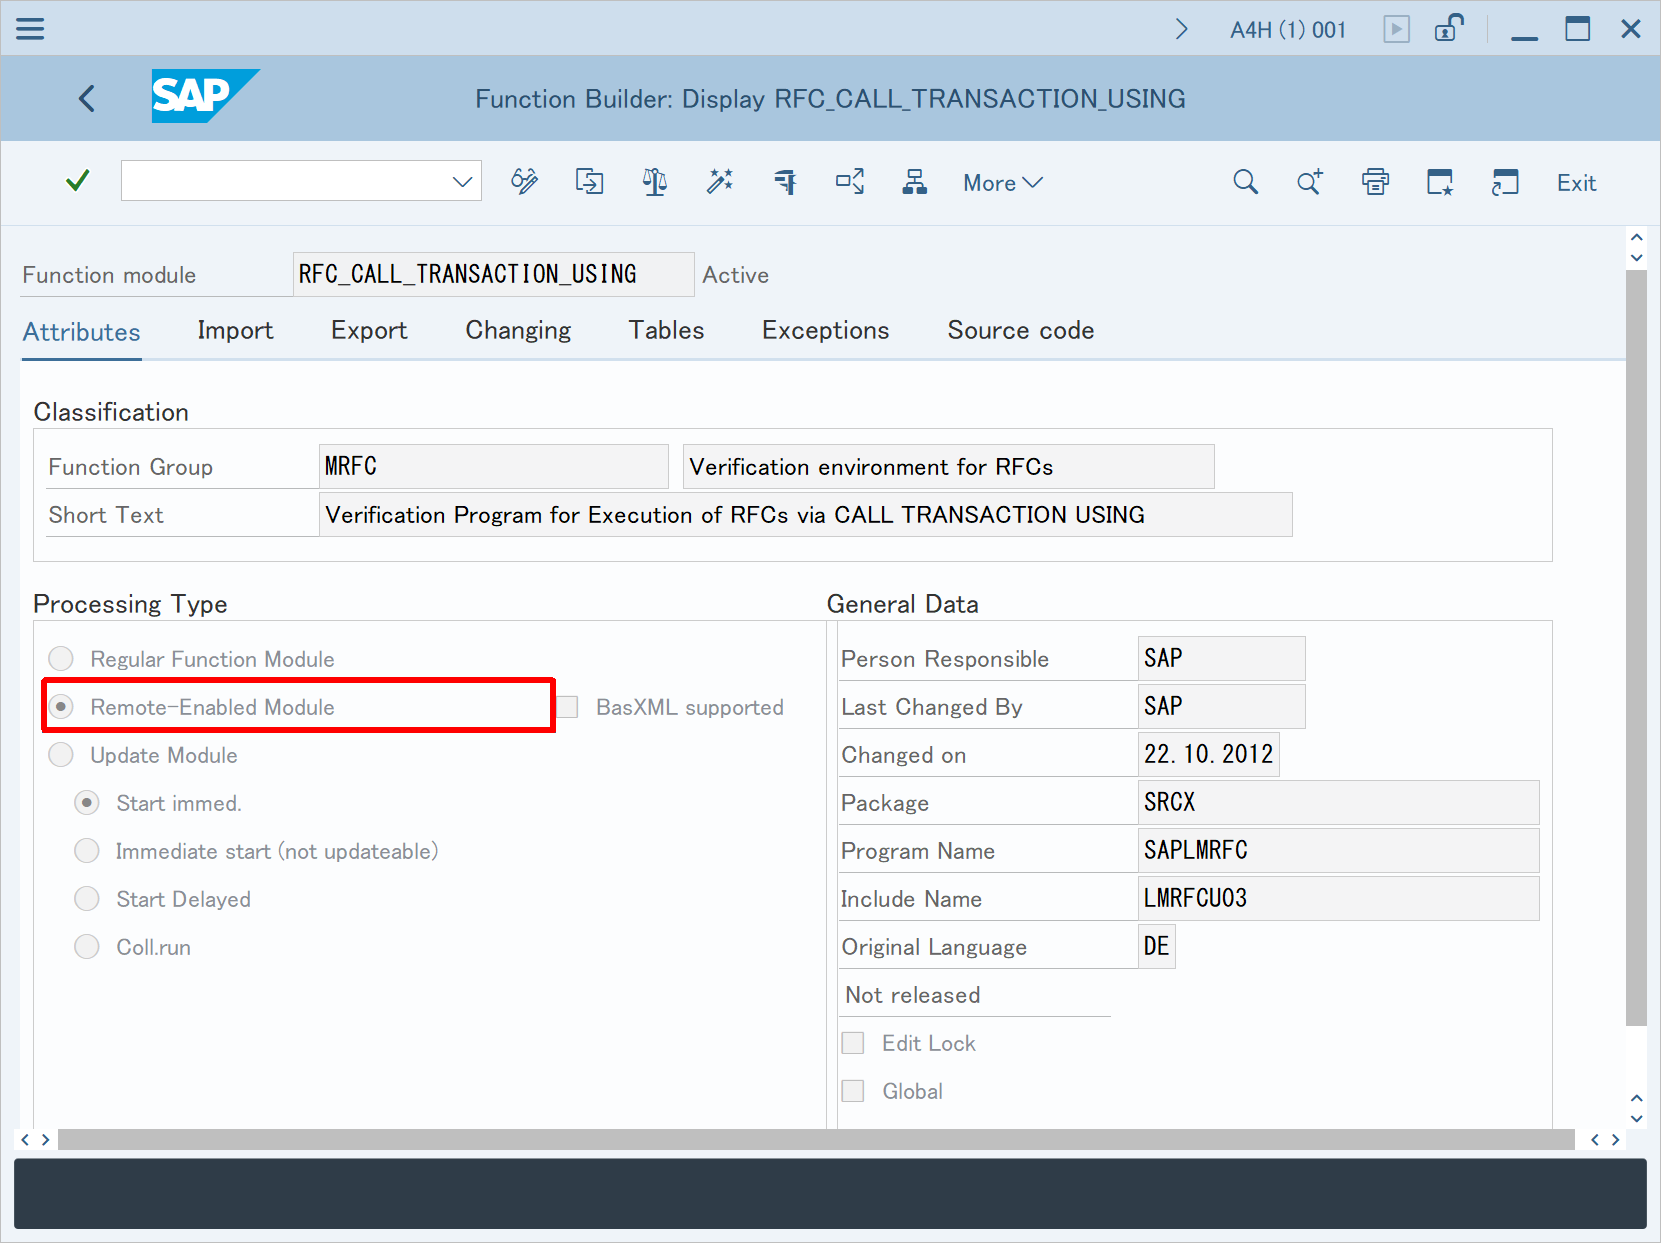Click the Exit button
Image resolution: width=1661 pixels, height=1243 pixels.
(1576, 183)
